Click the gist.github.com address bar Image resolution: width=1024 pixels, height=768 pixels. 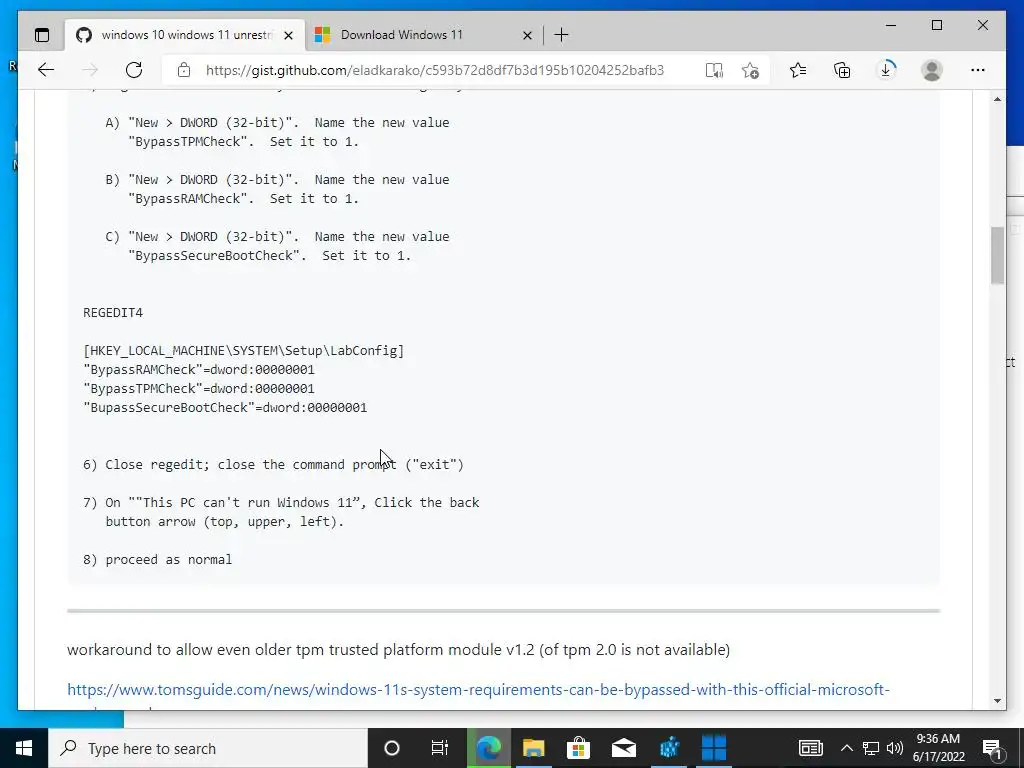coord(435,70)
